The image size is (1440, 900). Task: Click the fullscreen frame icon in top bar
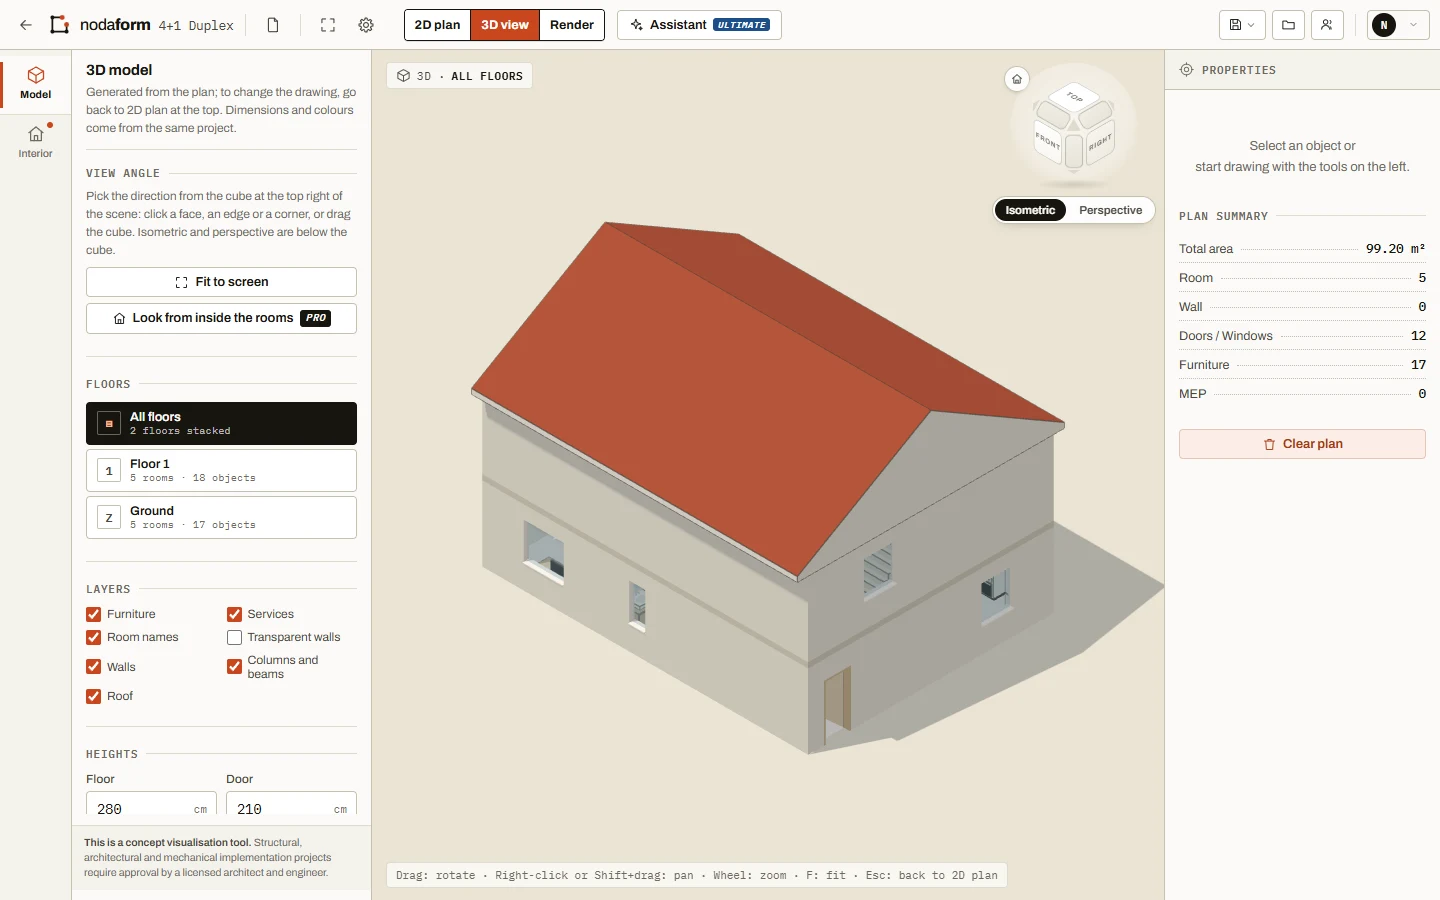[328, 25]
